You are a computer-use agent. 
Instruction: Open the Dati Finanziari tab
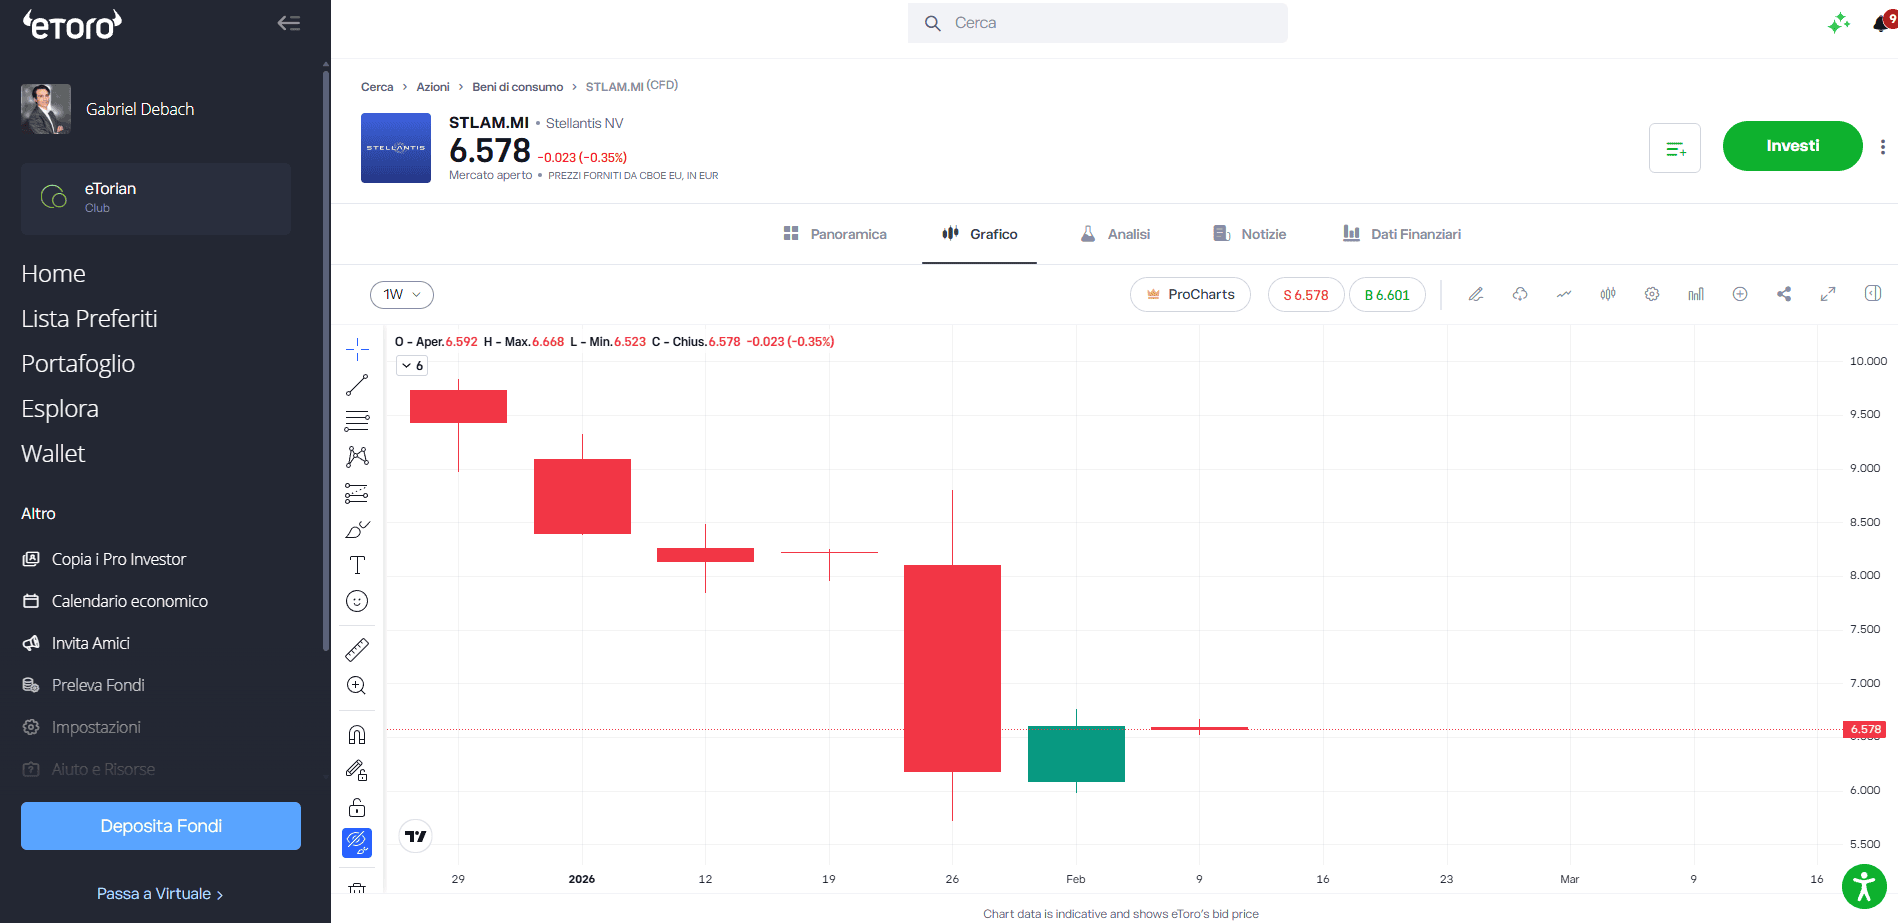coord(1402,234)
